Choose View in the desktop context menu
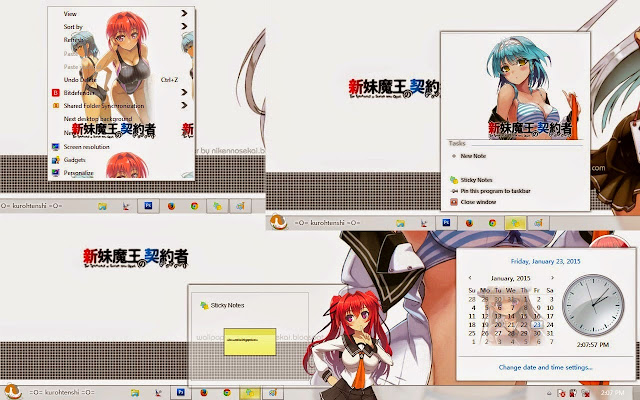Screen dimensions: 640x400 (x=70, y=13)
